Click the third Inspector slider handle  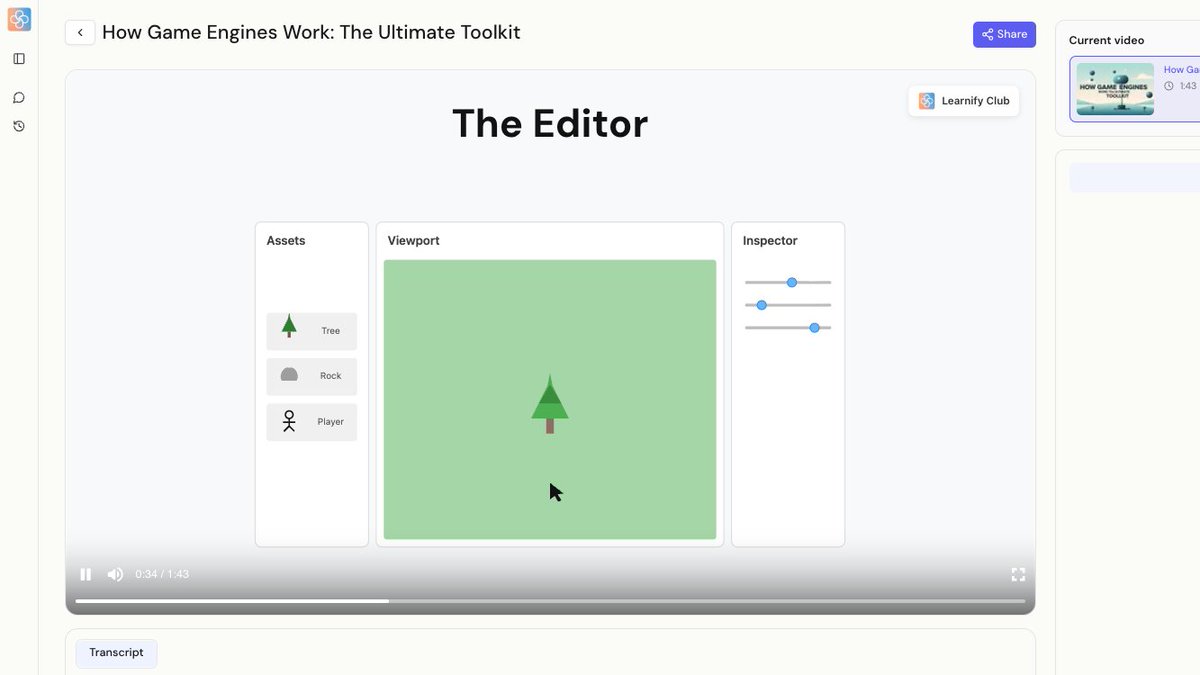[814, 328]
